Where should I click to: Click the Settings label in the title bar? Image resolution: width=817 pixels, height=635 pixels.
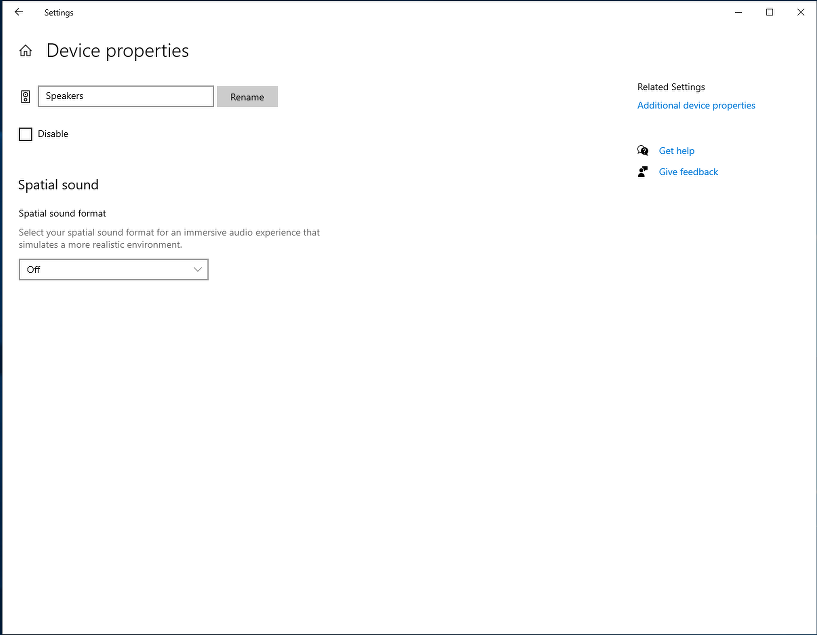click(58, 12)
